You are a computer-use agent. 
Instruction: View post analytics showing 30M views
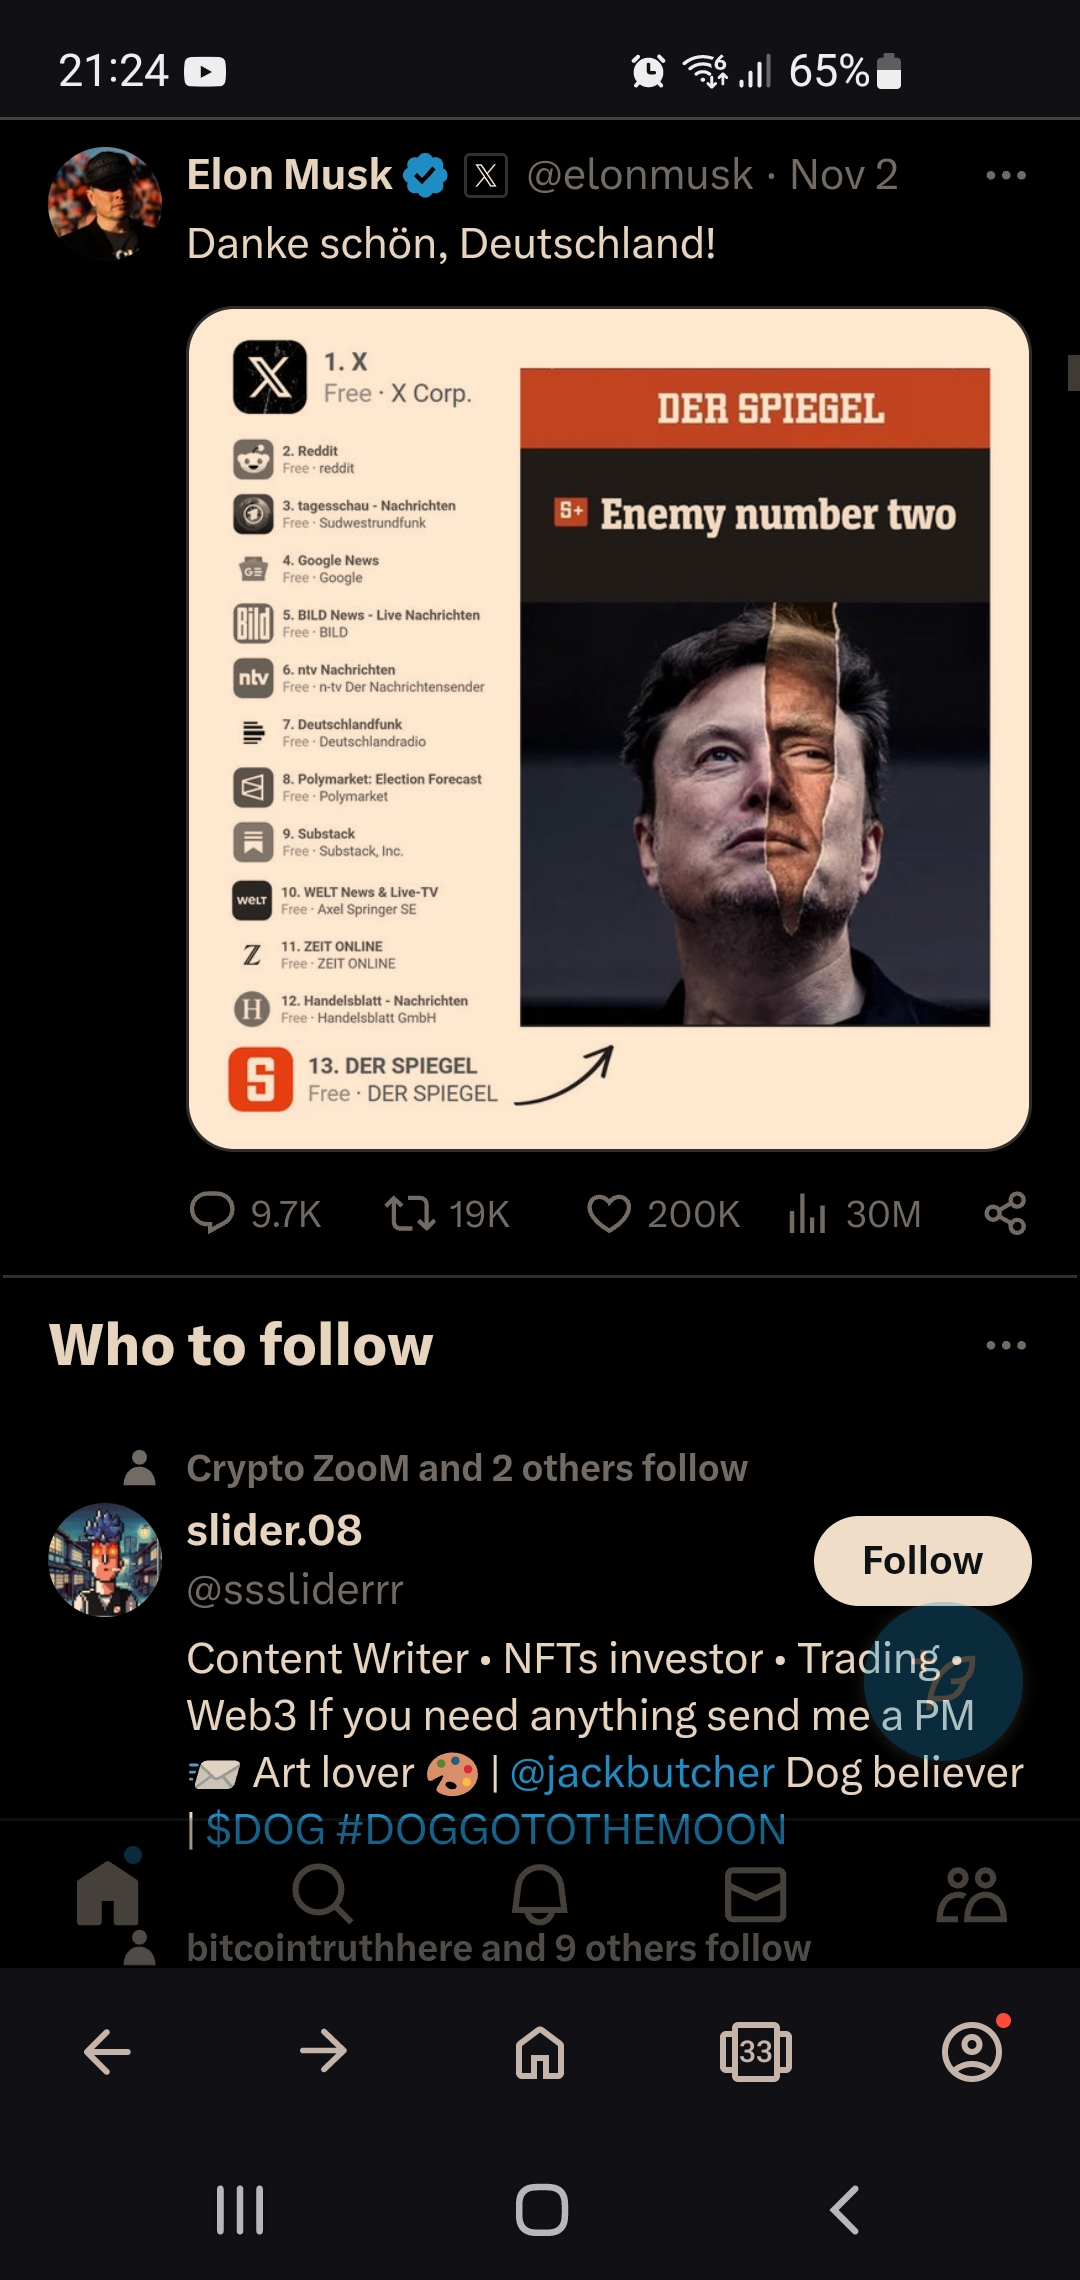(854, 1213)
